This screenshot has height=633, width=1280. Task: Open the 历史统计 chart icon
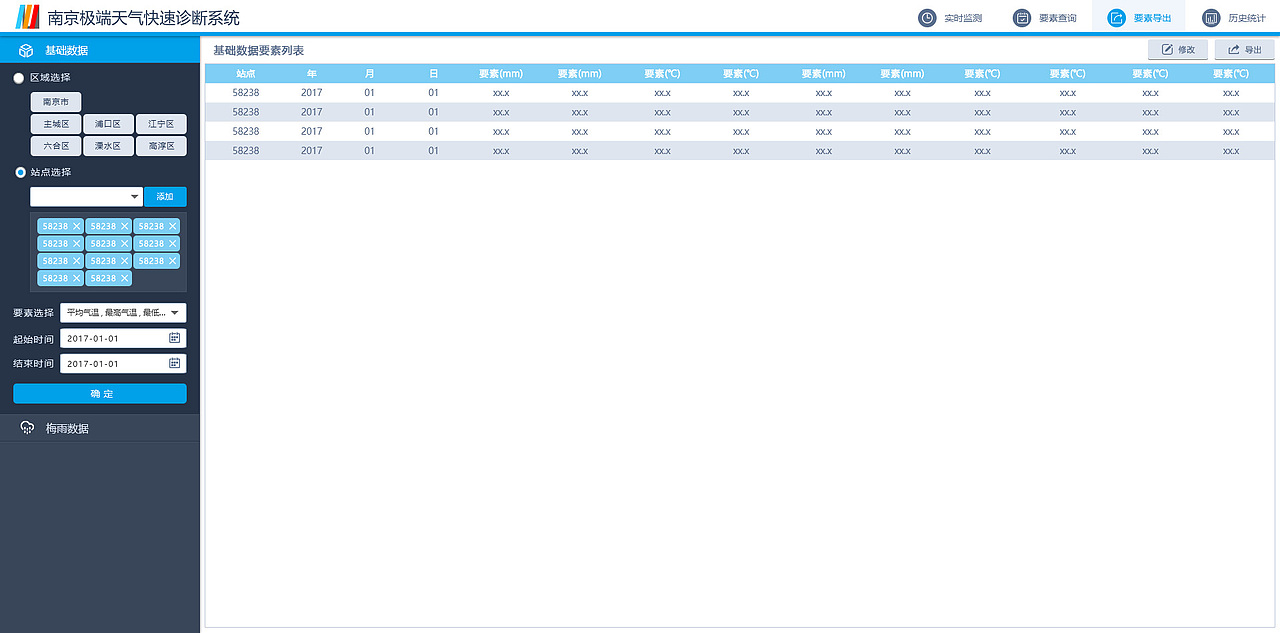click(x=1211, y=18)
